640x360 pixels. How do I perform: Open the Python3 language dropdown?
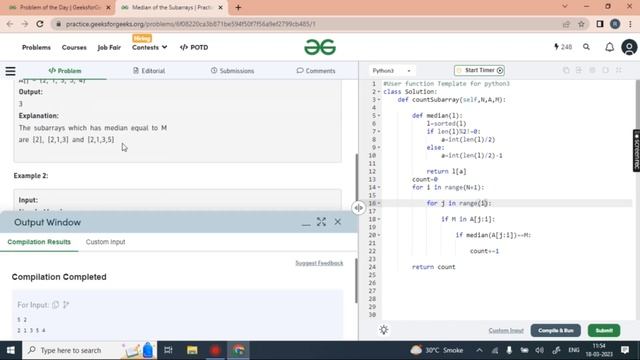coord(391,71)
